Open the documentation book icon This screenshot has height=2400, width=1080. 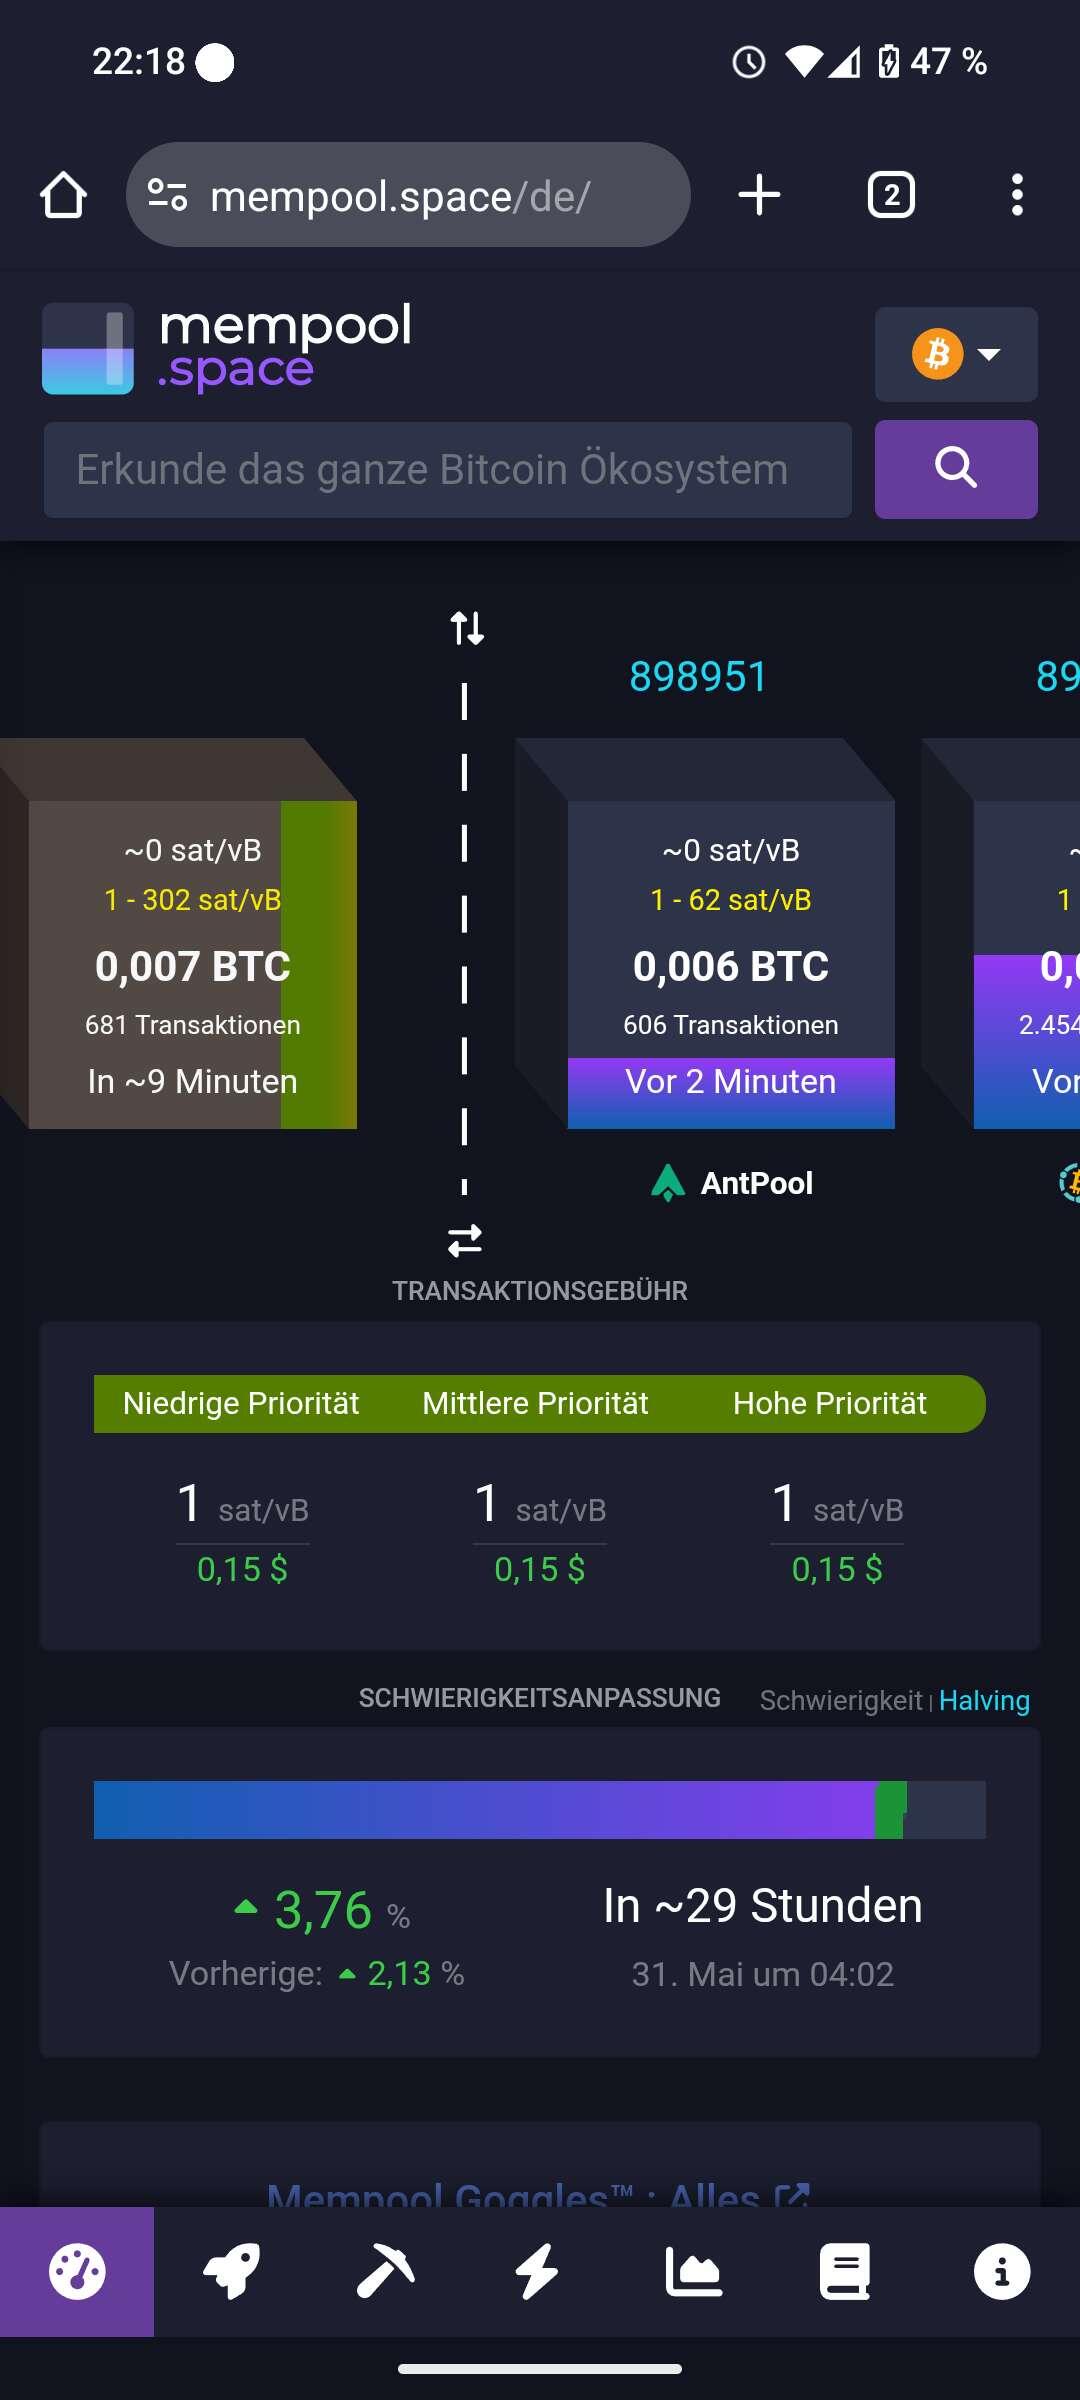tap(846, 2272)
